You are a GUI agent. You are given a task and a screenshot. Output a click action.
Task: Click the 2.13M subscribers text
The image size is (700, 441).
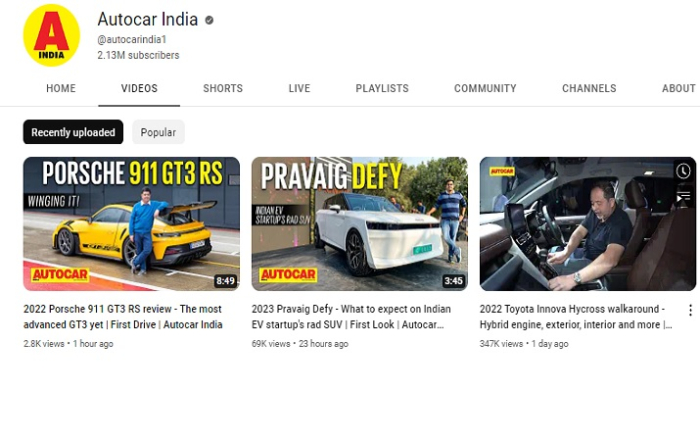[x=138, y=55]
